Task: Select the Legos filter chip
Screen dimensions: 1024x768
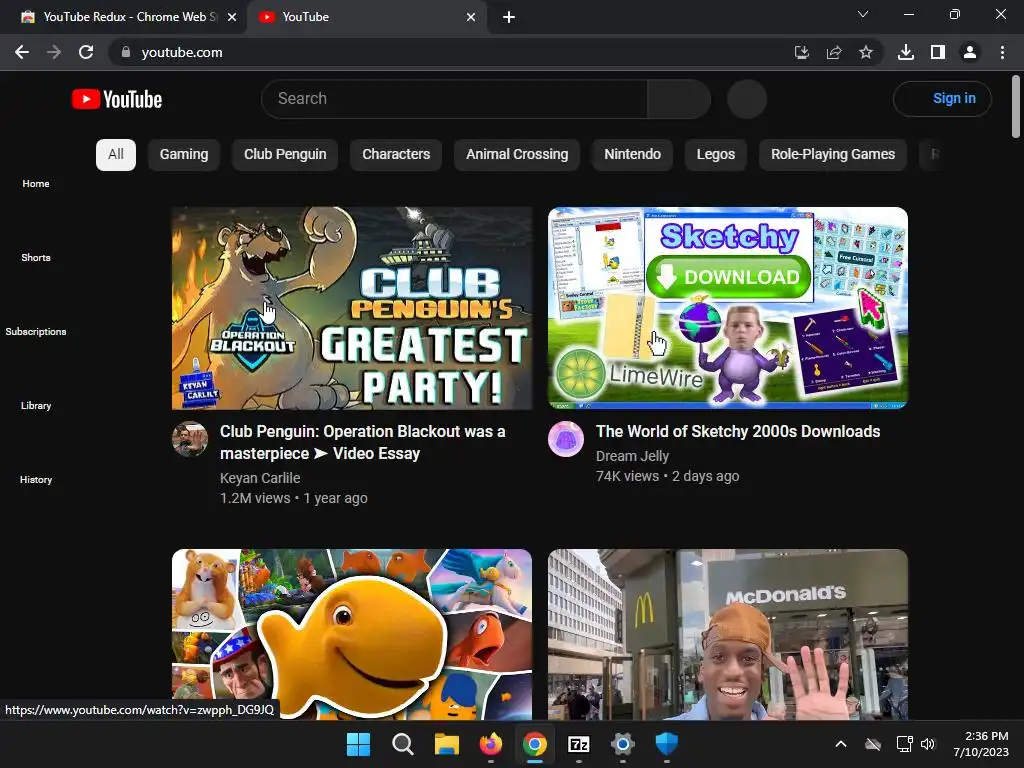Action: coord(716,155)
